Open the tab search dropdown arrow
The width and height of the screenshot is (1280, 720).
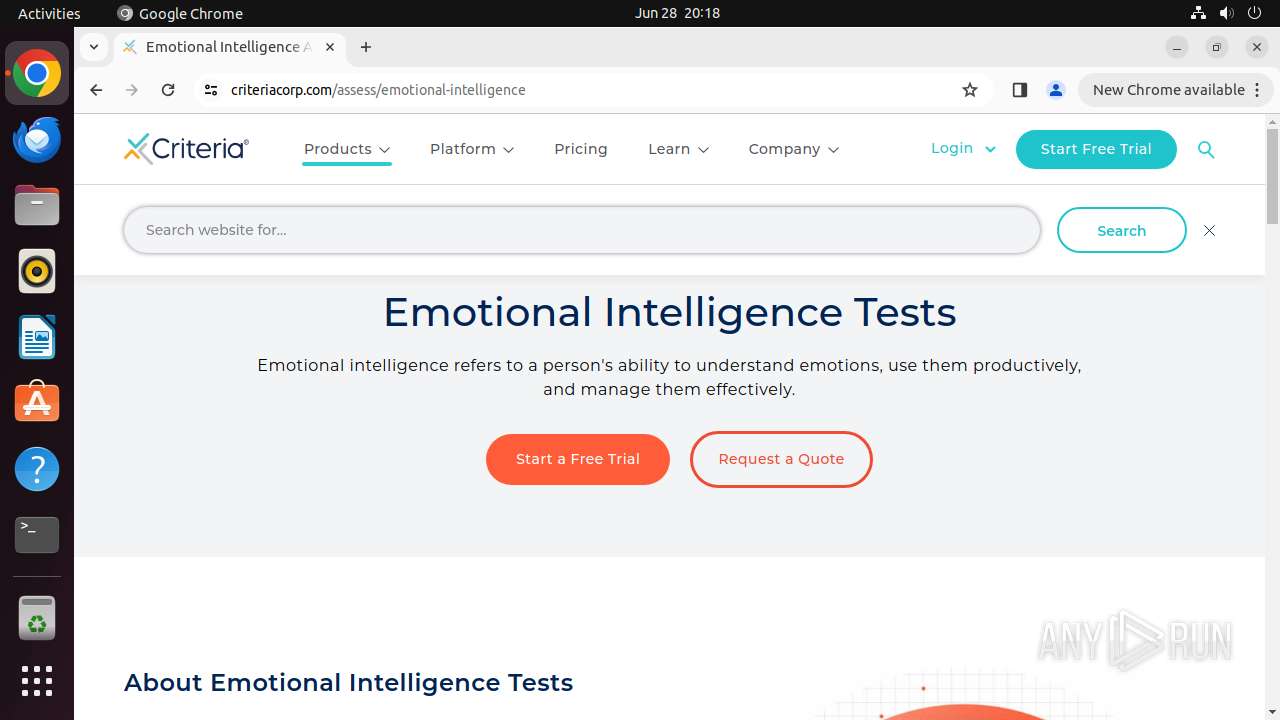click(93, 47)
